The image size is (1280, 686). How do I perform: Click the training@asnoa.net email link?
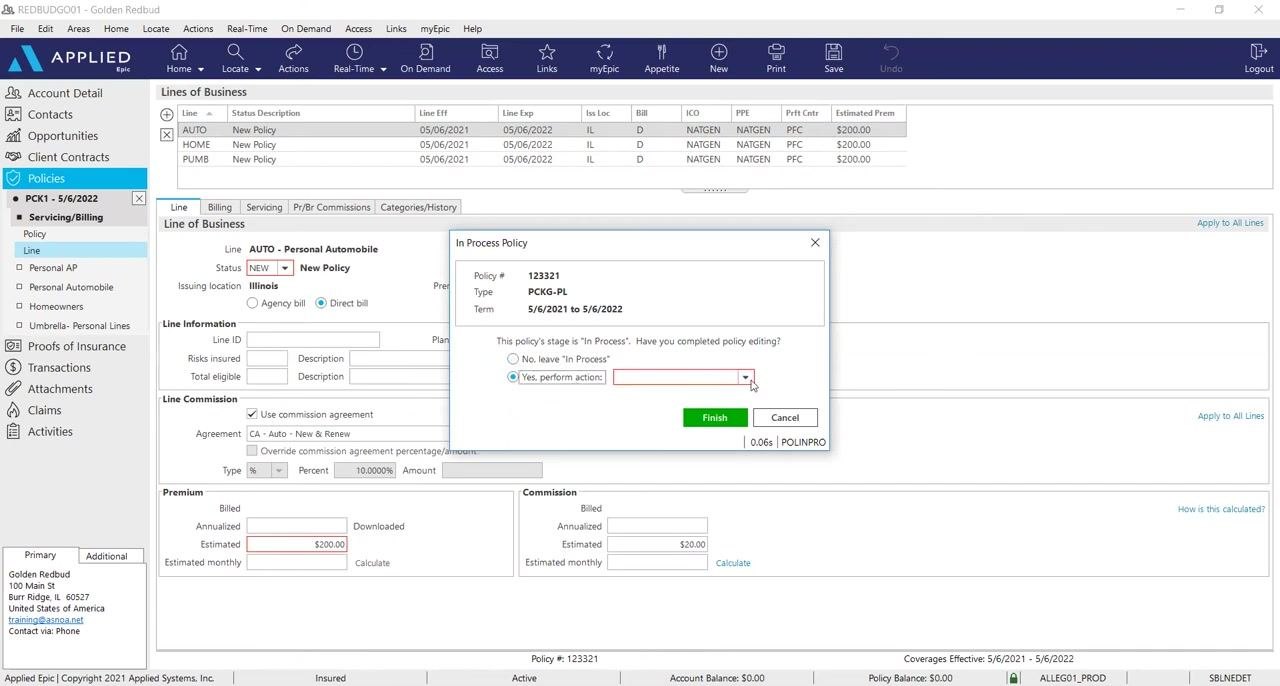point(46,620)
